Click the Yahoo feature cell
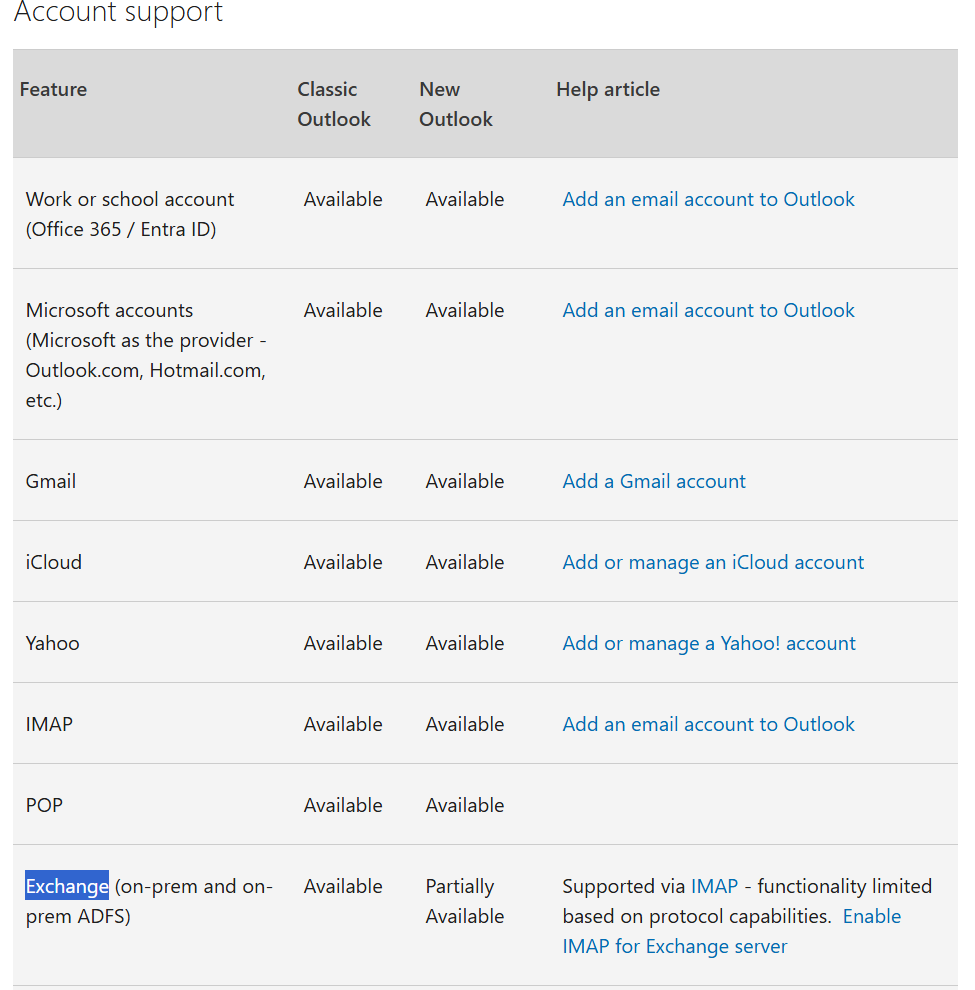This screenshot has width=975, height=990. [53, 643]
